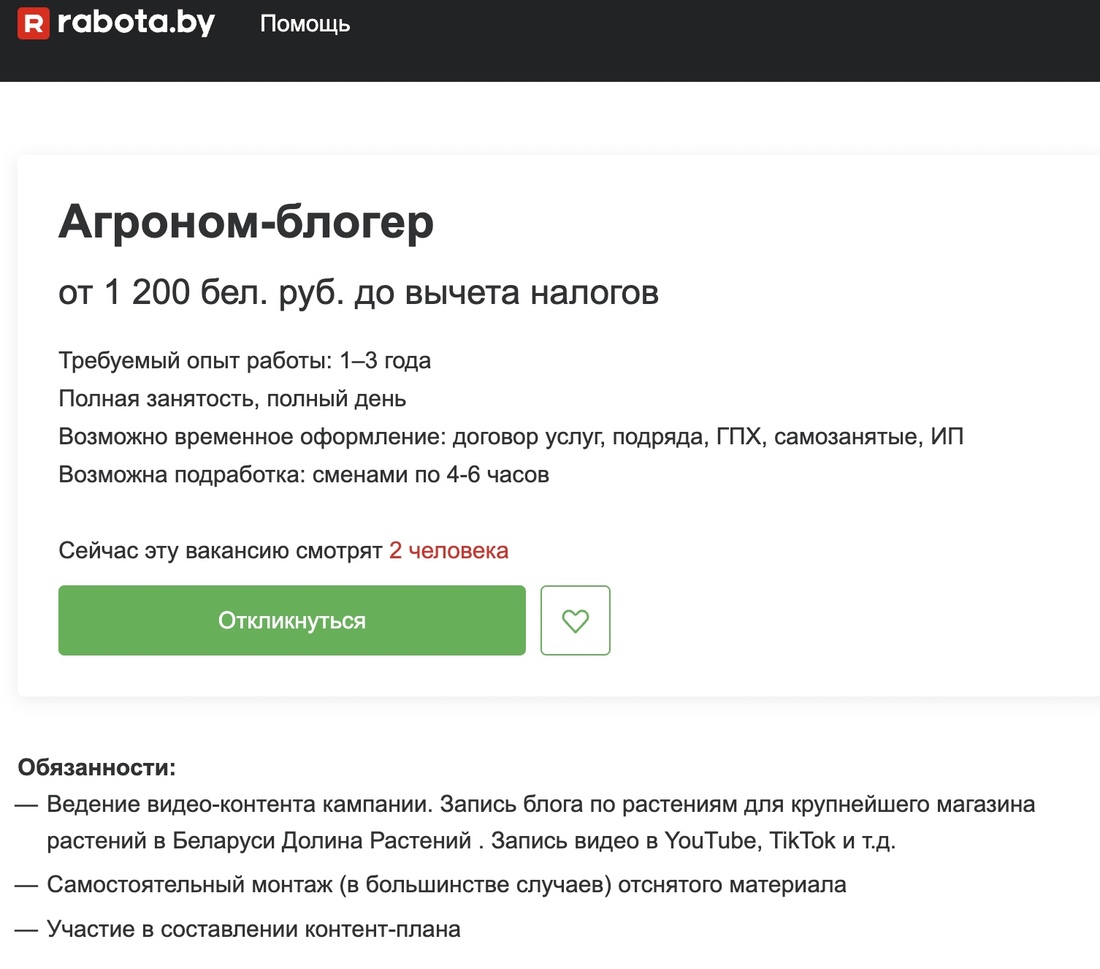Add vacancy to favorites with heart icon

pyautogui.click(x=575, y=620)
